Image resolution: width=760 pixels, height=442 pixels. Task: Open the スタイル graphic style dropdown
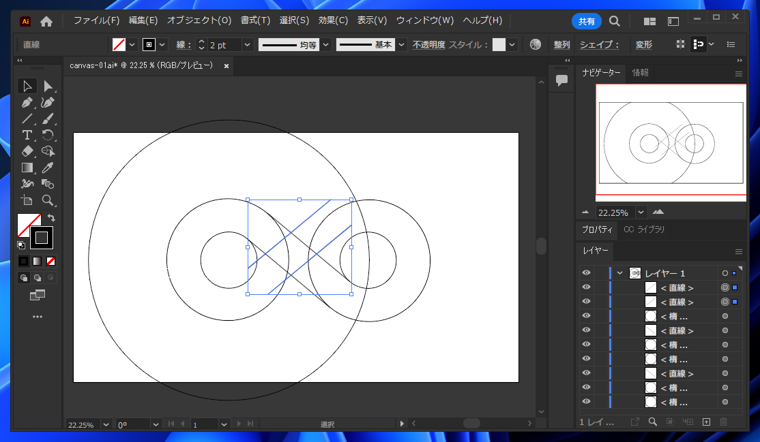(x=512, y=45)
